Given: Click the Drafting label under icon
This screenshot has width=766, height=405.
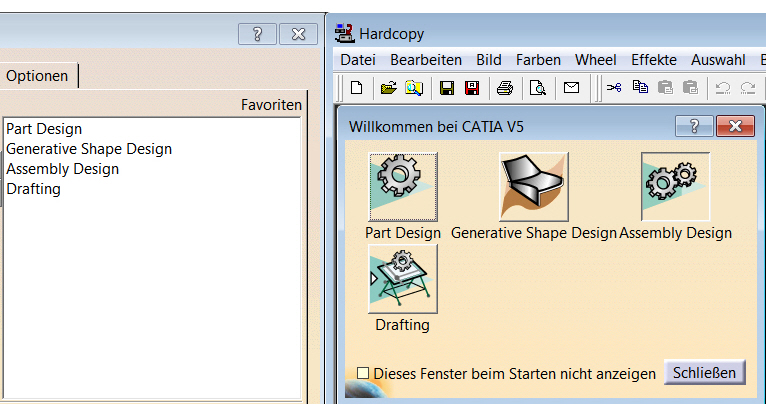Looking at the screenshot, I should (403, 325).
